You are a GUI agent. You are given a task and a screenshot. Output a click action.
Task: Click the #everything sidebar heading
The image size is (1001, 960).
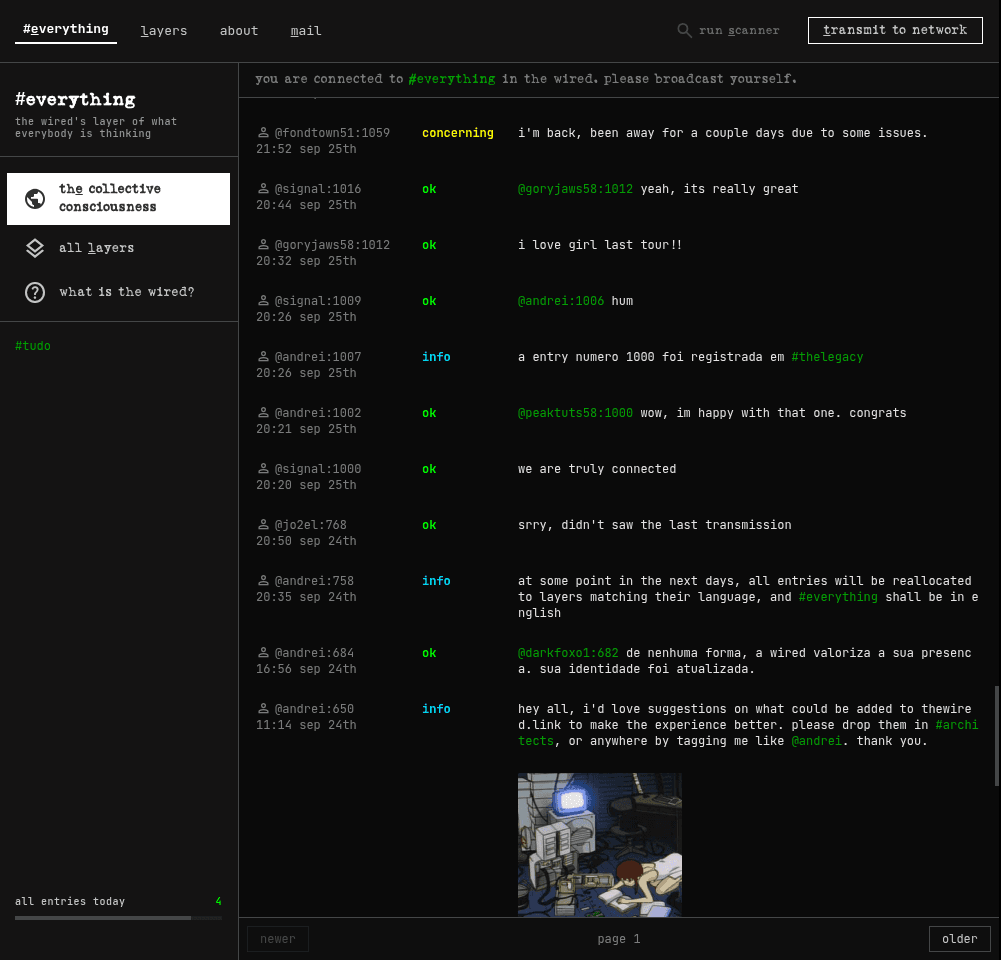[75, 100]
